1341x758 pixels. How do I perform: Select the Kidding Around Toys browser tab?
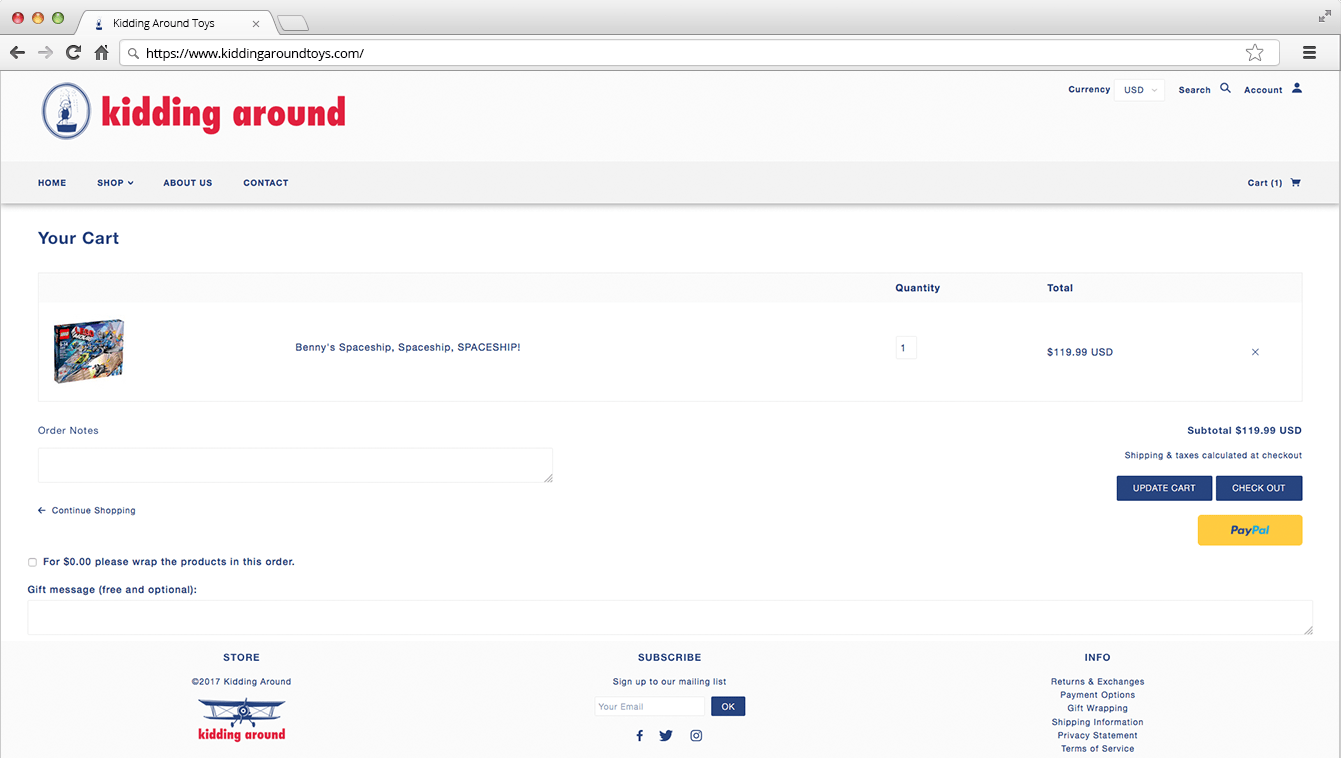pyautogui.click(x=175, y=23)
